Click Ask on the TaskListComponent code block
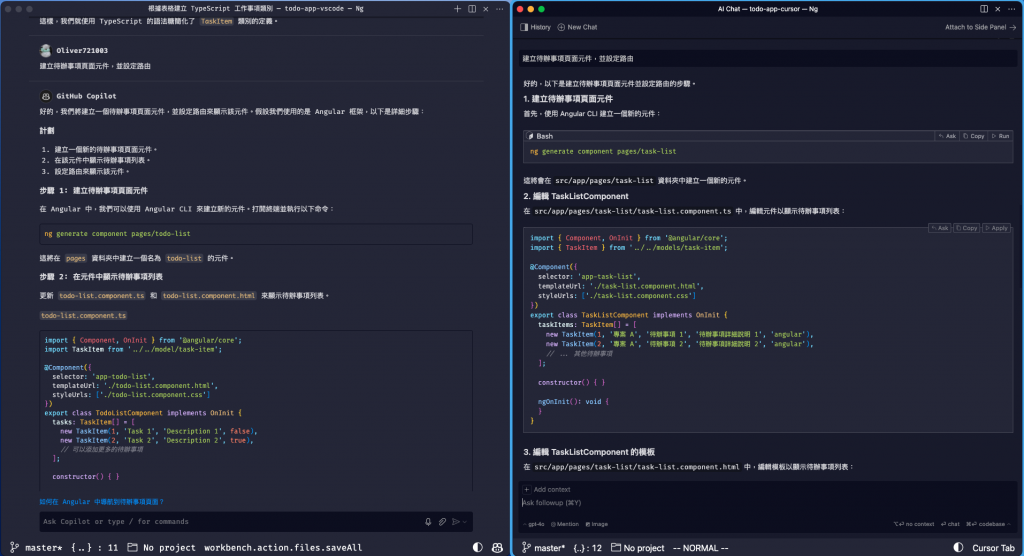The width and height of the screenshot is (1024, 556). (939, 228)
